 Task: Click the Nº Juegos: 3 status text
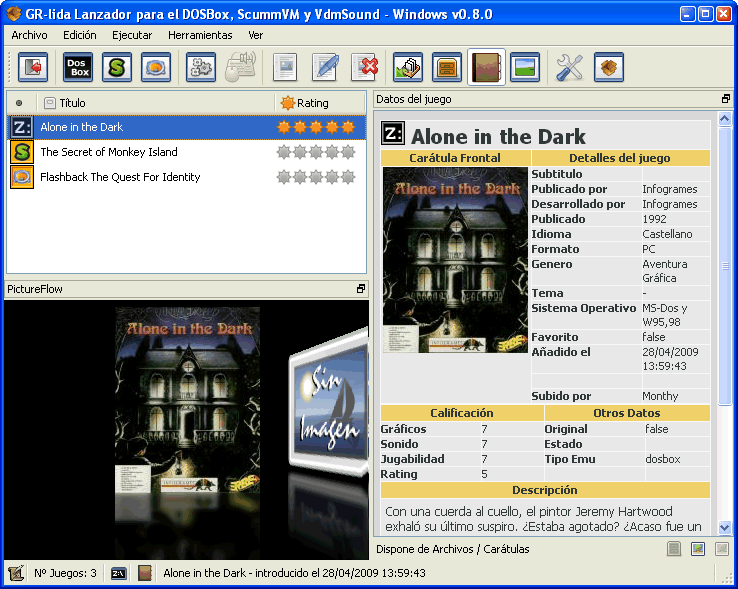[65, 573]
